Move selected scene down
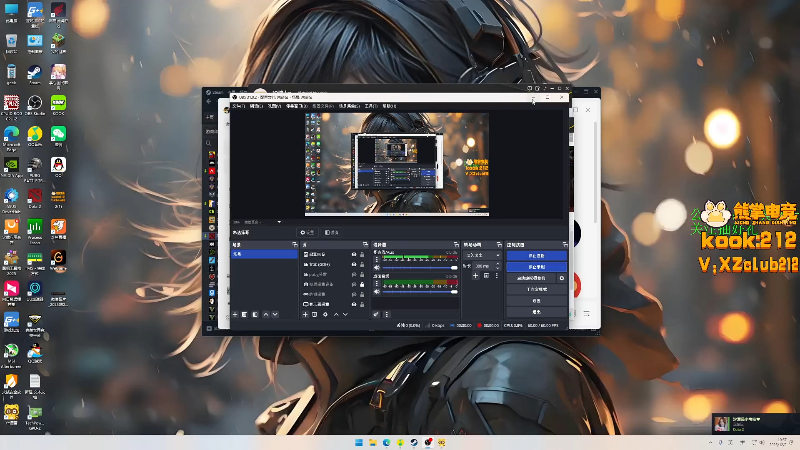This screenshot has height=450, width=800. pos(275,314)
